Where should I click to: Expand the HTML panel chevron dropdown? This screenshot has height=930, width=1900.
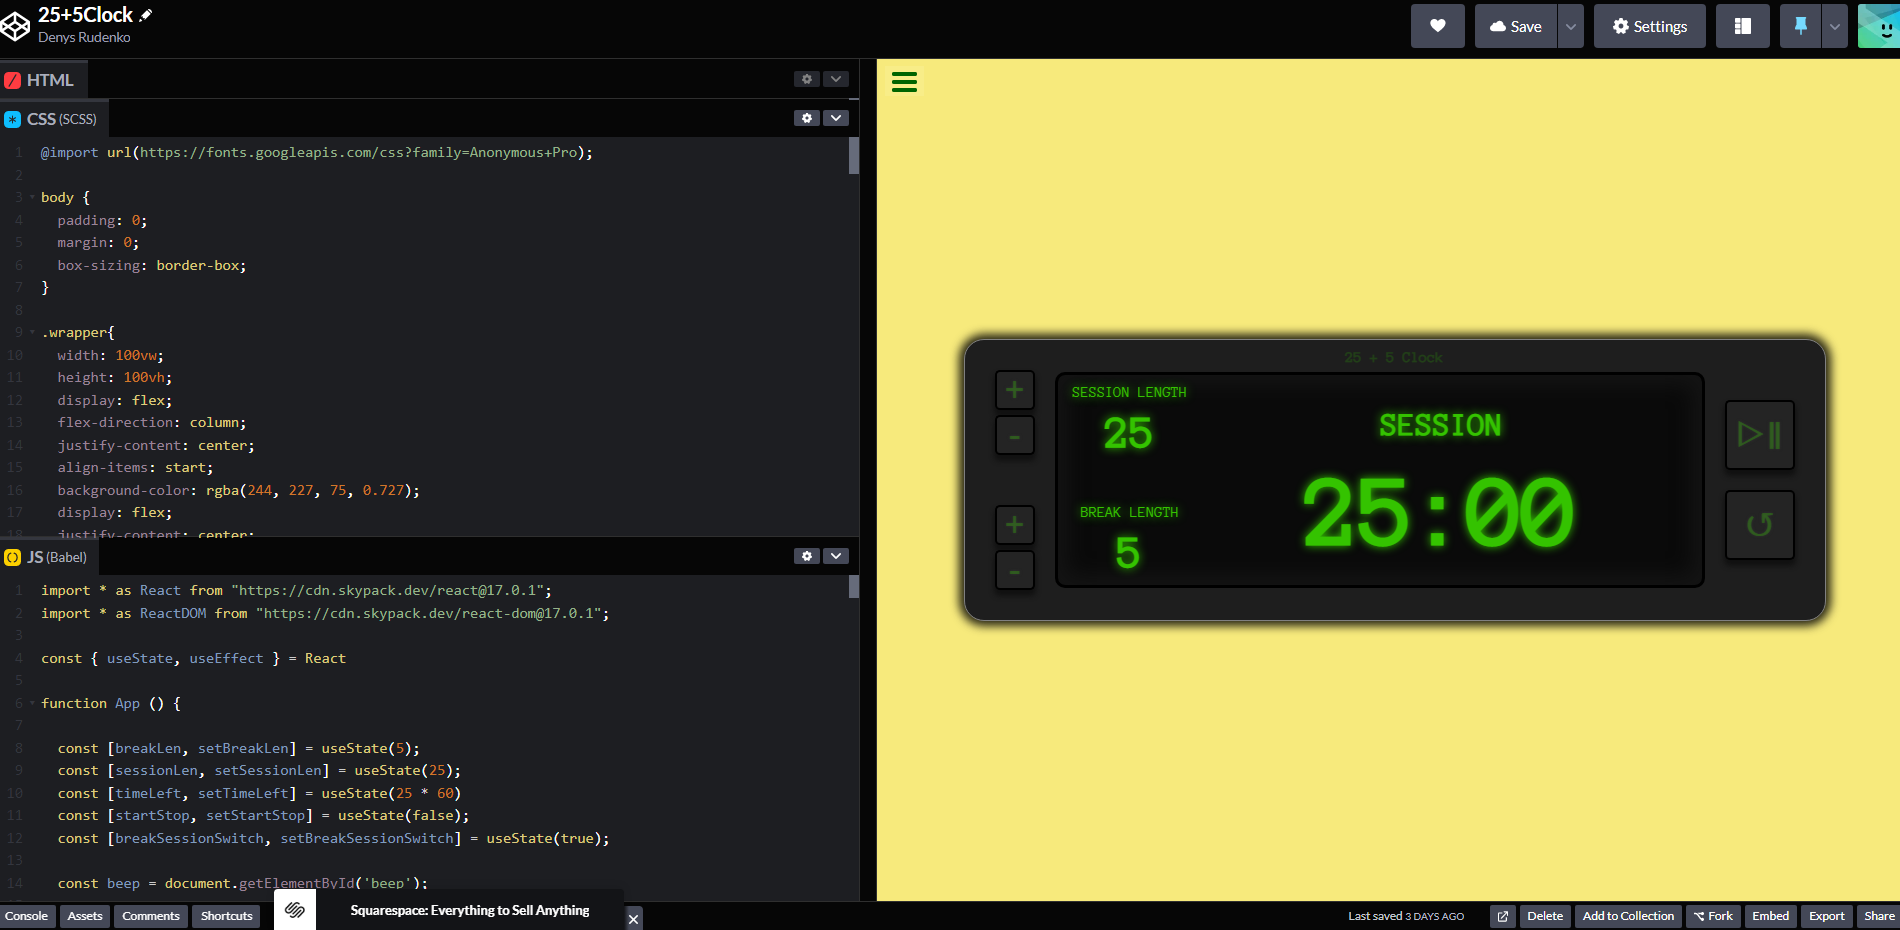[836, 79]
